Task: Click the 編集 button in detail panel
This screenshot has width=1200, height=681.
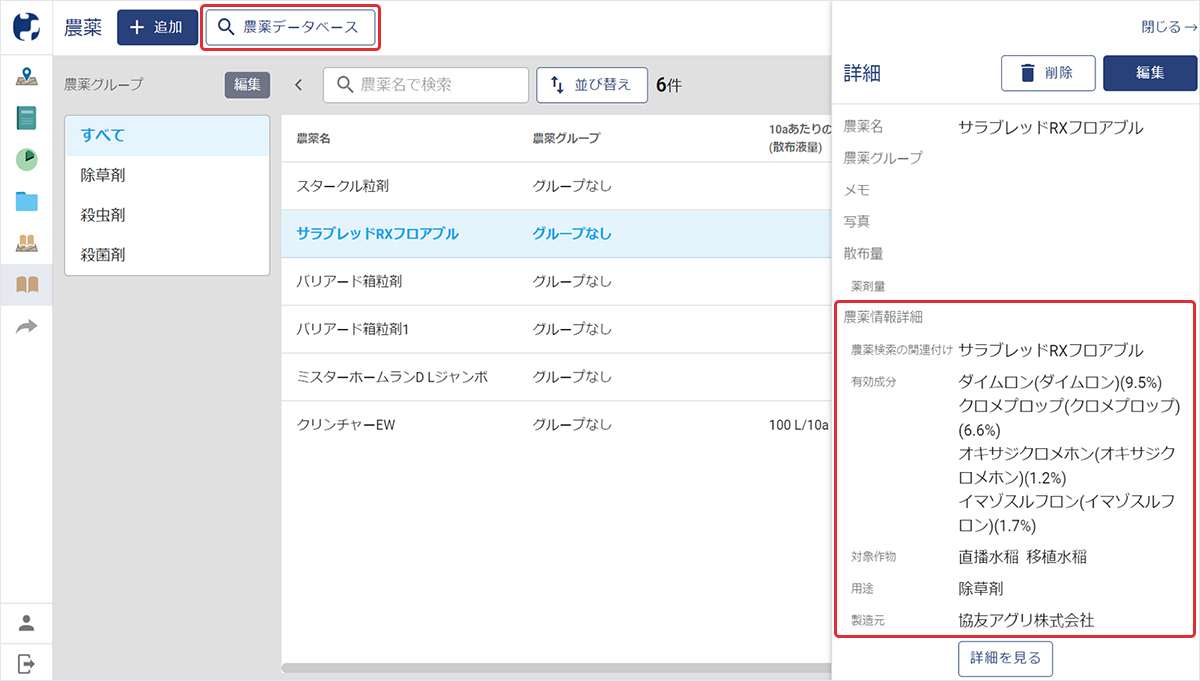Action: coord(1150,73)
